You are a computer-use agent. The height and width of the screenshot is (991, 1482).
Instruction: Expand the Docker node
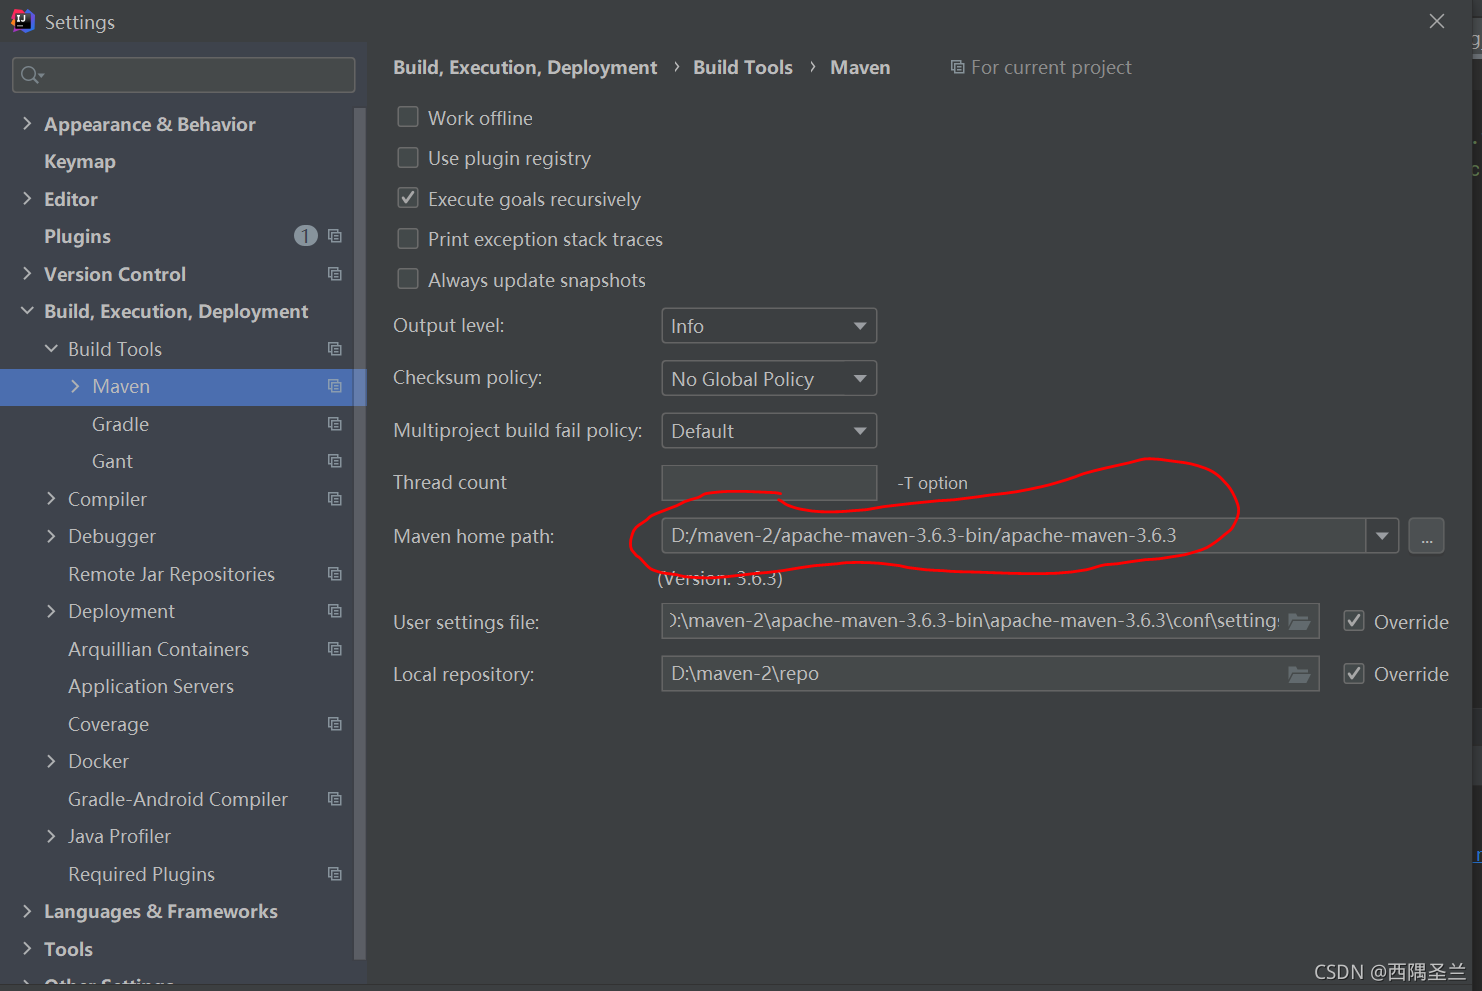[51, 761]
